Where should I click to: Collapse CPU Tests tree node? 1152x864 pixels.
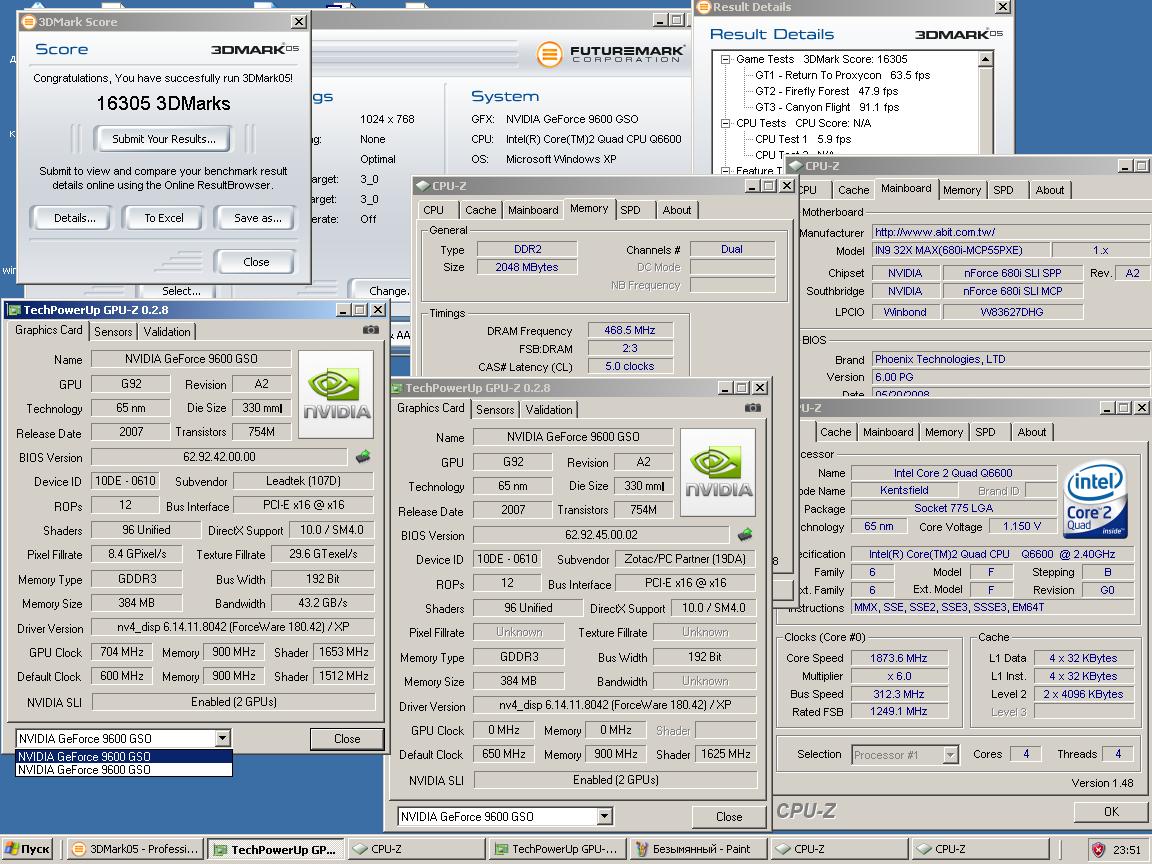(x=725, y=123)
